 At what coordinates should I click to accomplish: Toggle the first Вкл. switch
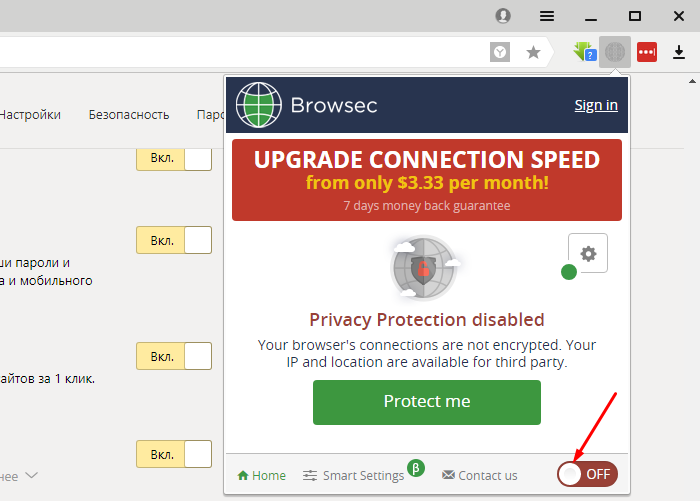click(x=174, y=158)
